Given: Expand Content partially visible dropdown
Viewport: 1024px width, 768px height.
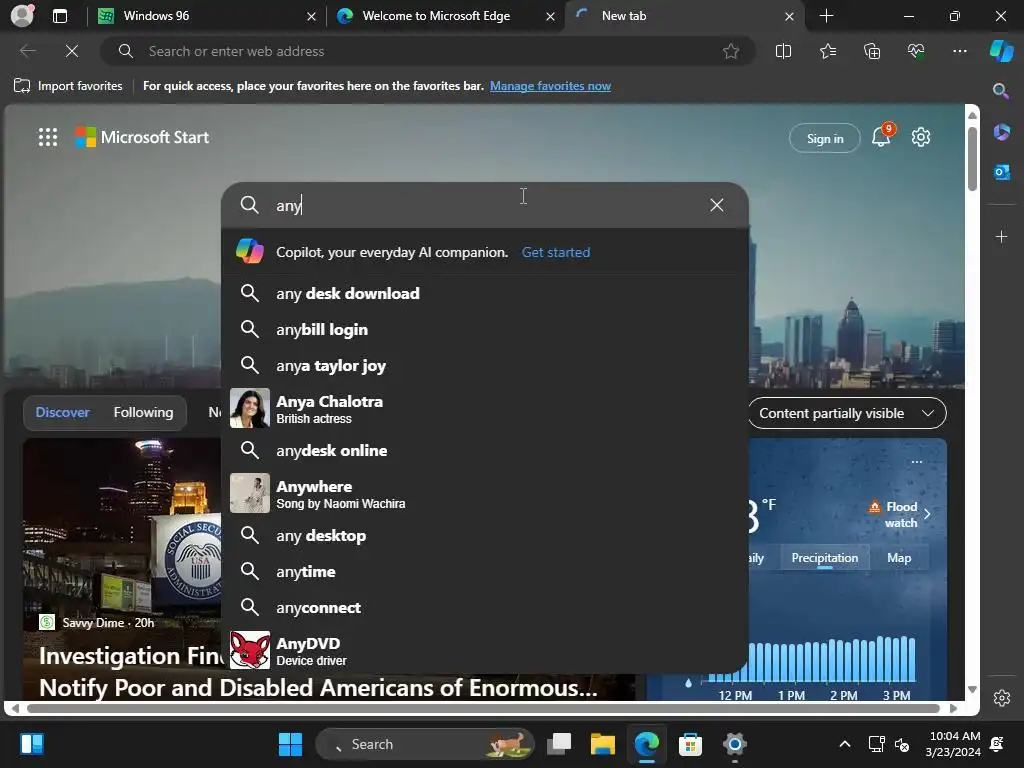Looking at the screenshot, I should click(847, 413).
